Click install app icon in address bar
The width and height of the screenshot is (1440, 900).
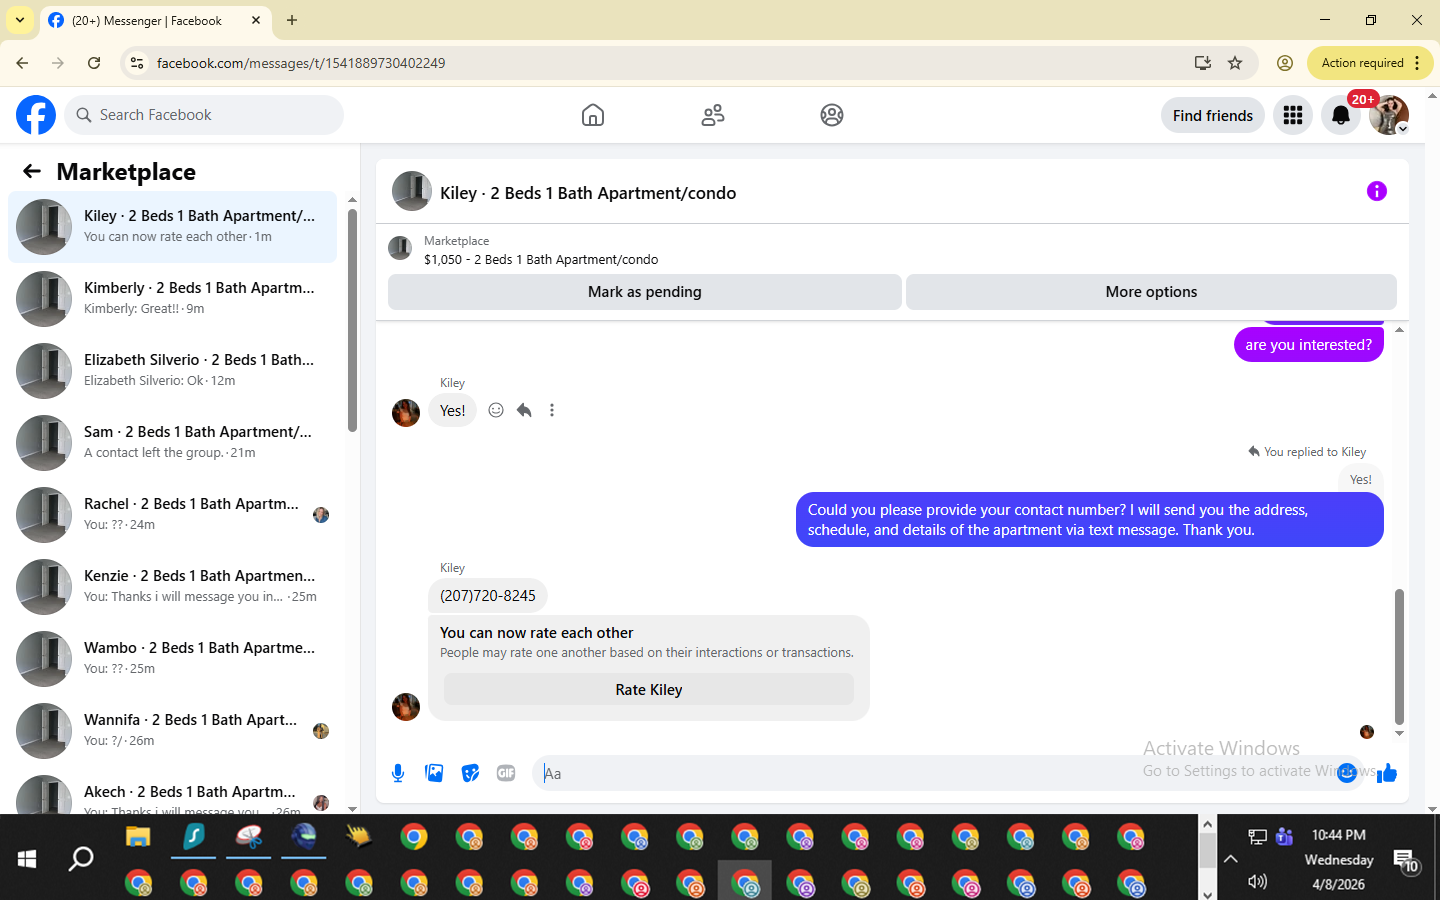click(x=1203, y=63)
